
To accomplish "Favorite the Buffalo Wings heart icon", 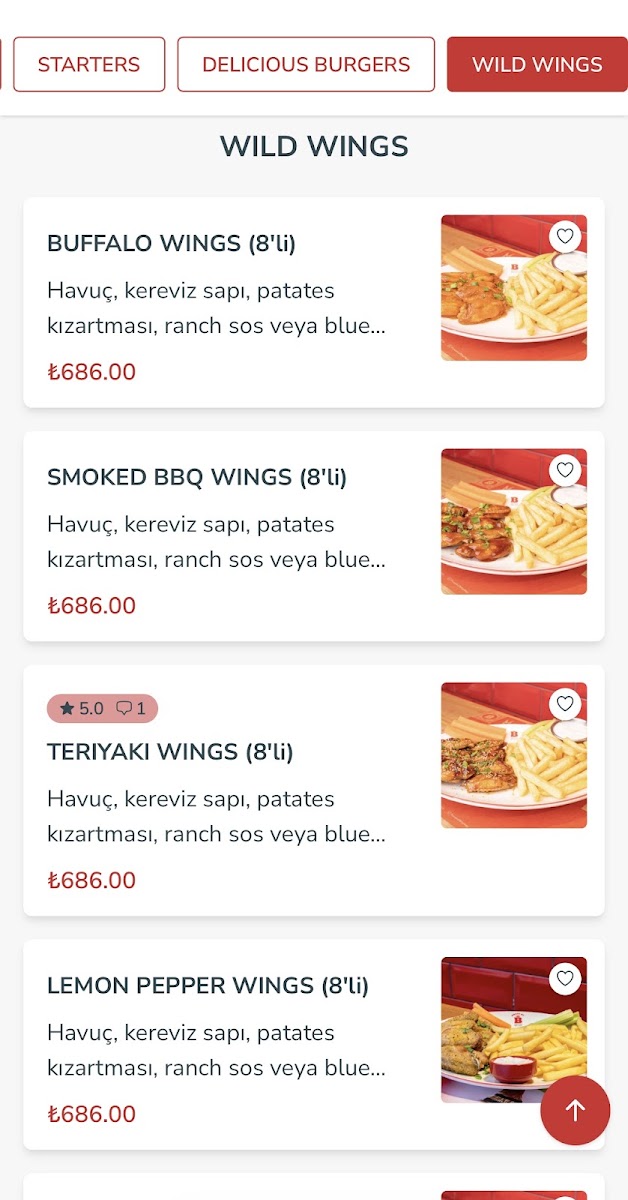I will 565,237.
